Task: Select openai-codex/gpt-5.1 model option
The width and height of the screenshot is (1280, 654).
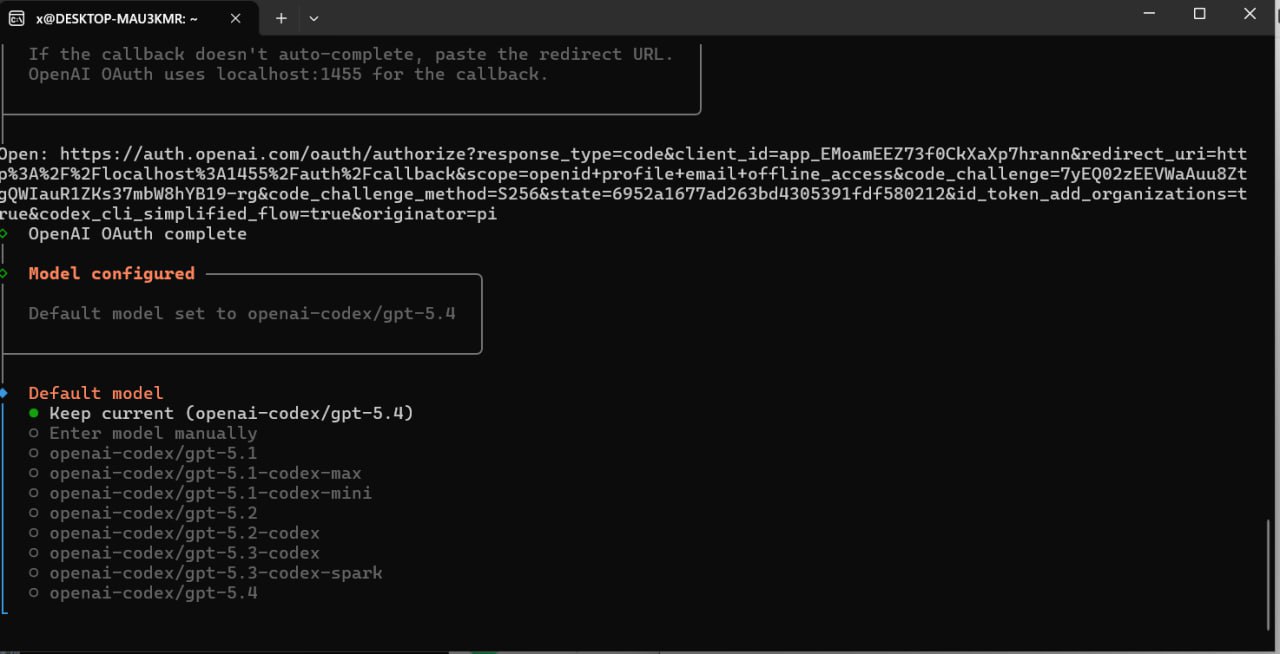Action: tap(153, 453)
